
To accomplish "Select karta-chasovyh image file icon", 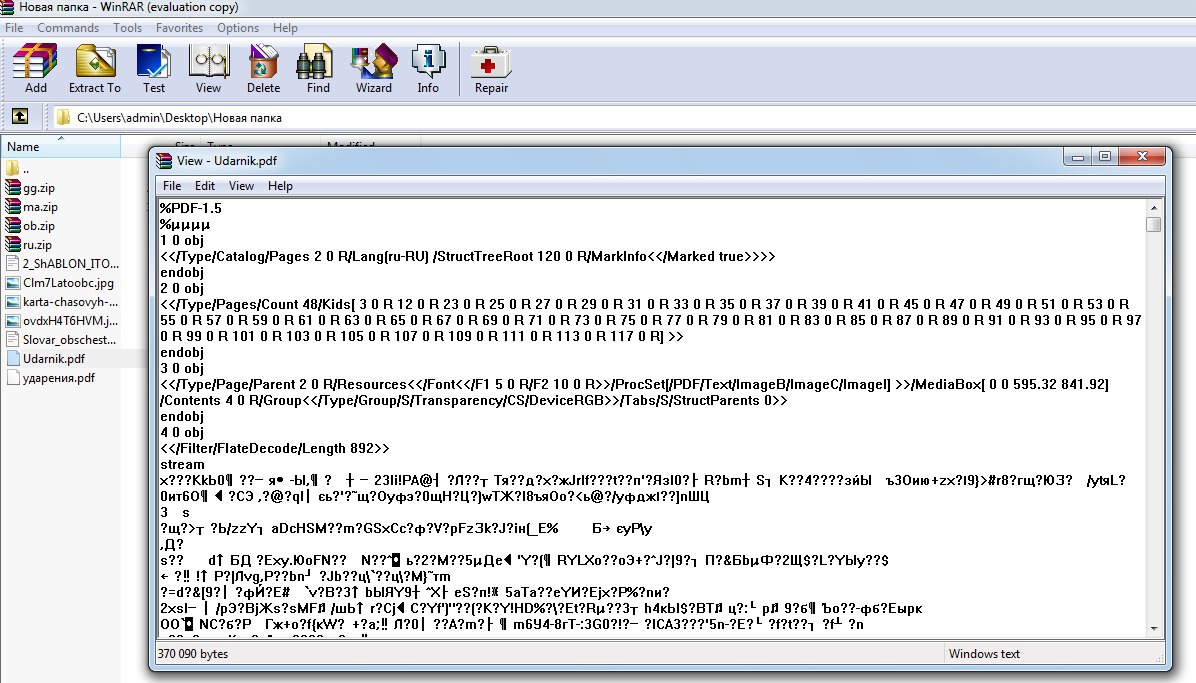I will coord(12,301).
